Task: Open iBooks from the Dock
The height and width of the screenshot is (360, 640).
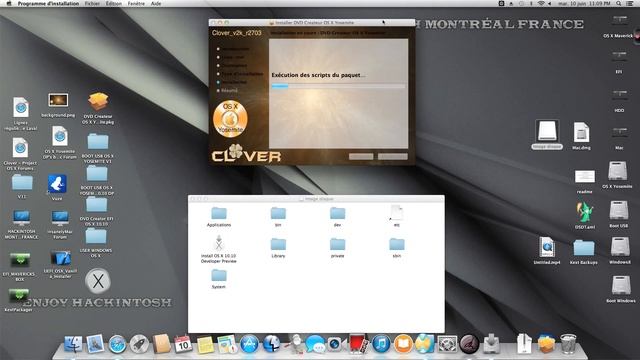Action: coord(403,344)
